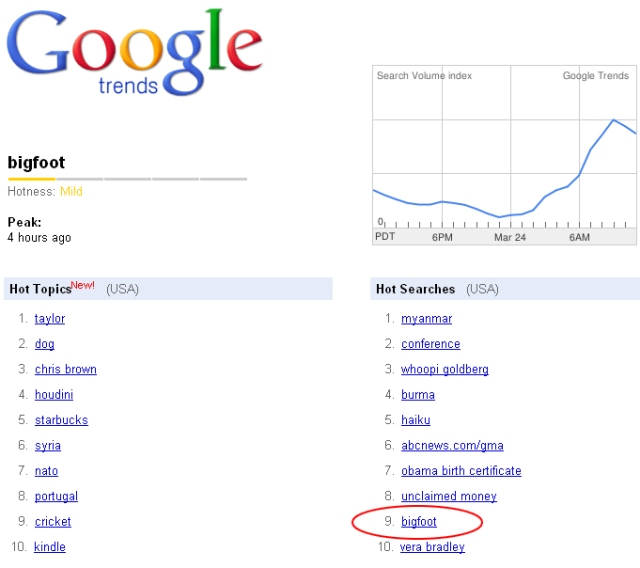Click the conference hot search link
Screen dimensions: 640x568
coord(431,344)
